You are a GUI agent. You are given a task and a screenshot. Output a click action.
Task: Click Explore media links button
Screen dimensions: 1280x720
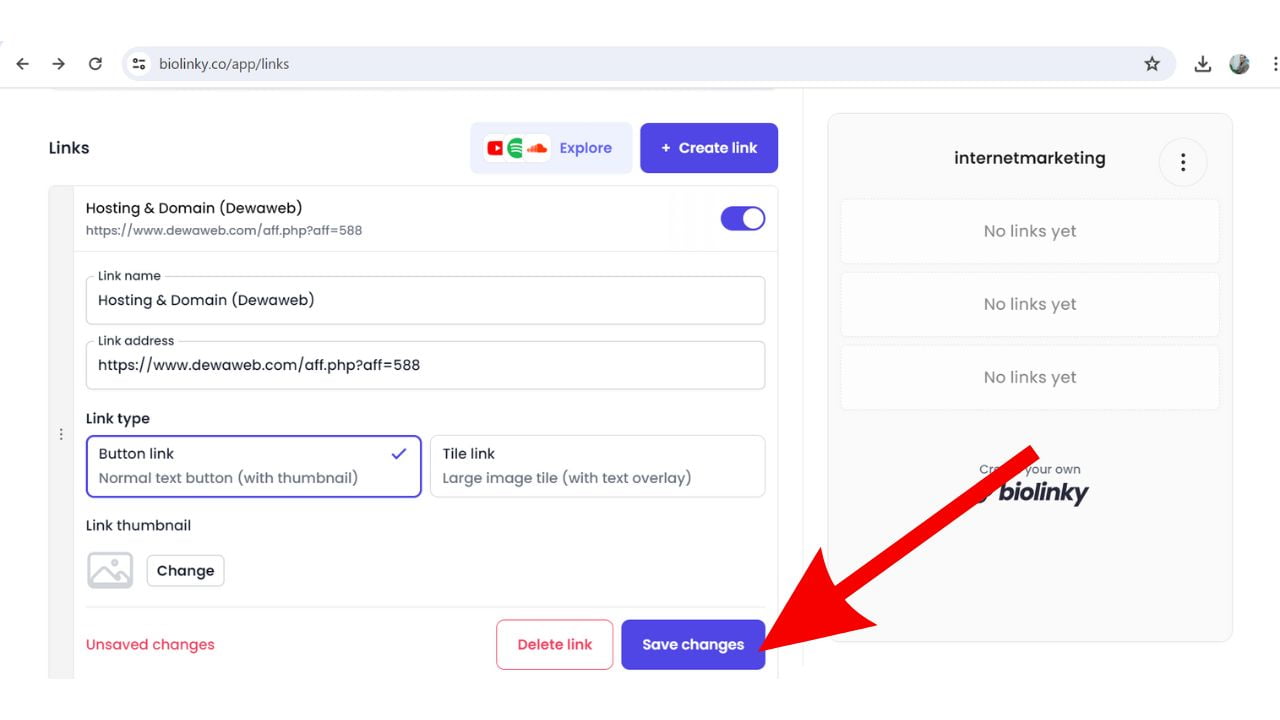[x=550, y=148]
